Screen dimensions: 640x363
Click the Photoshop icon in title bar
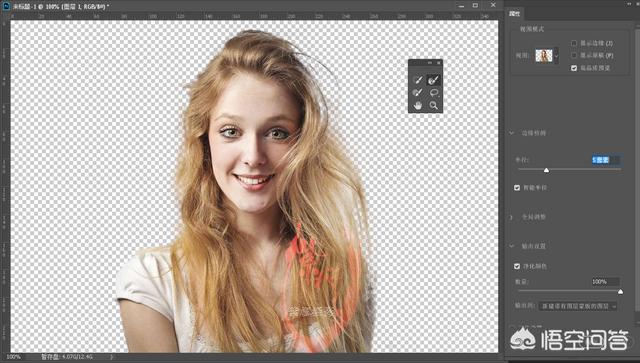pos(6,6)
